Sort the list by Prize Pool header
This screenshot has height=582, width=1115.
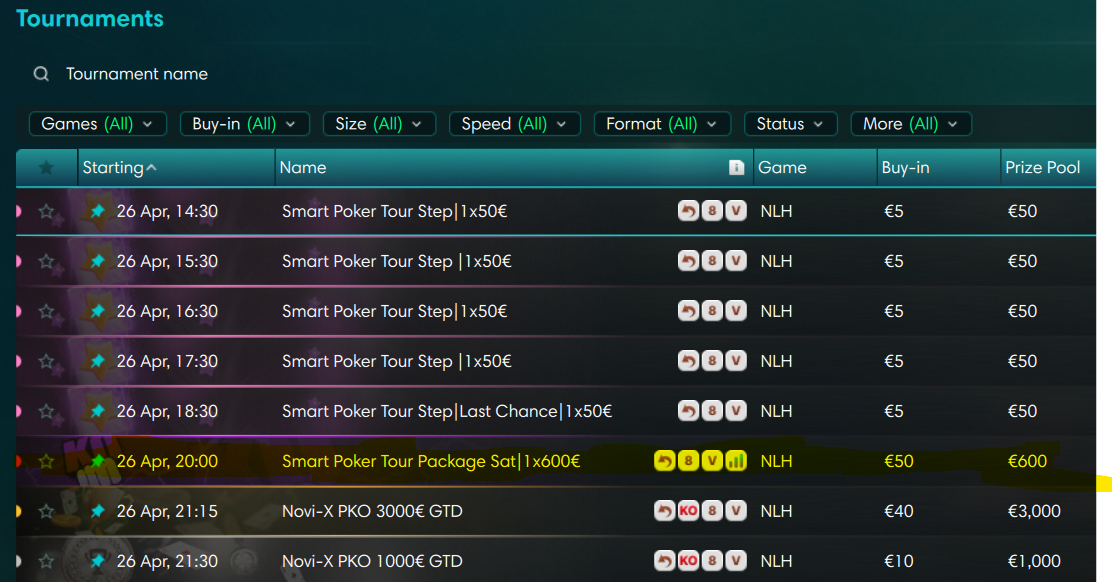tap(1042, 168)
